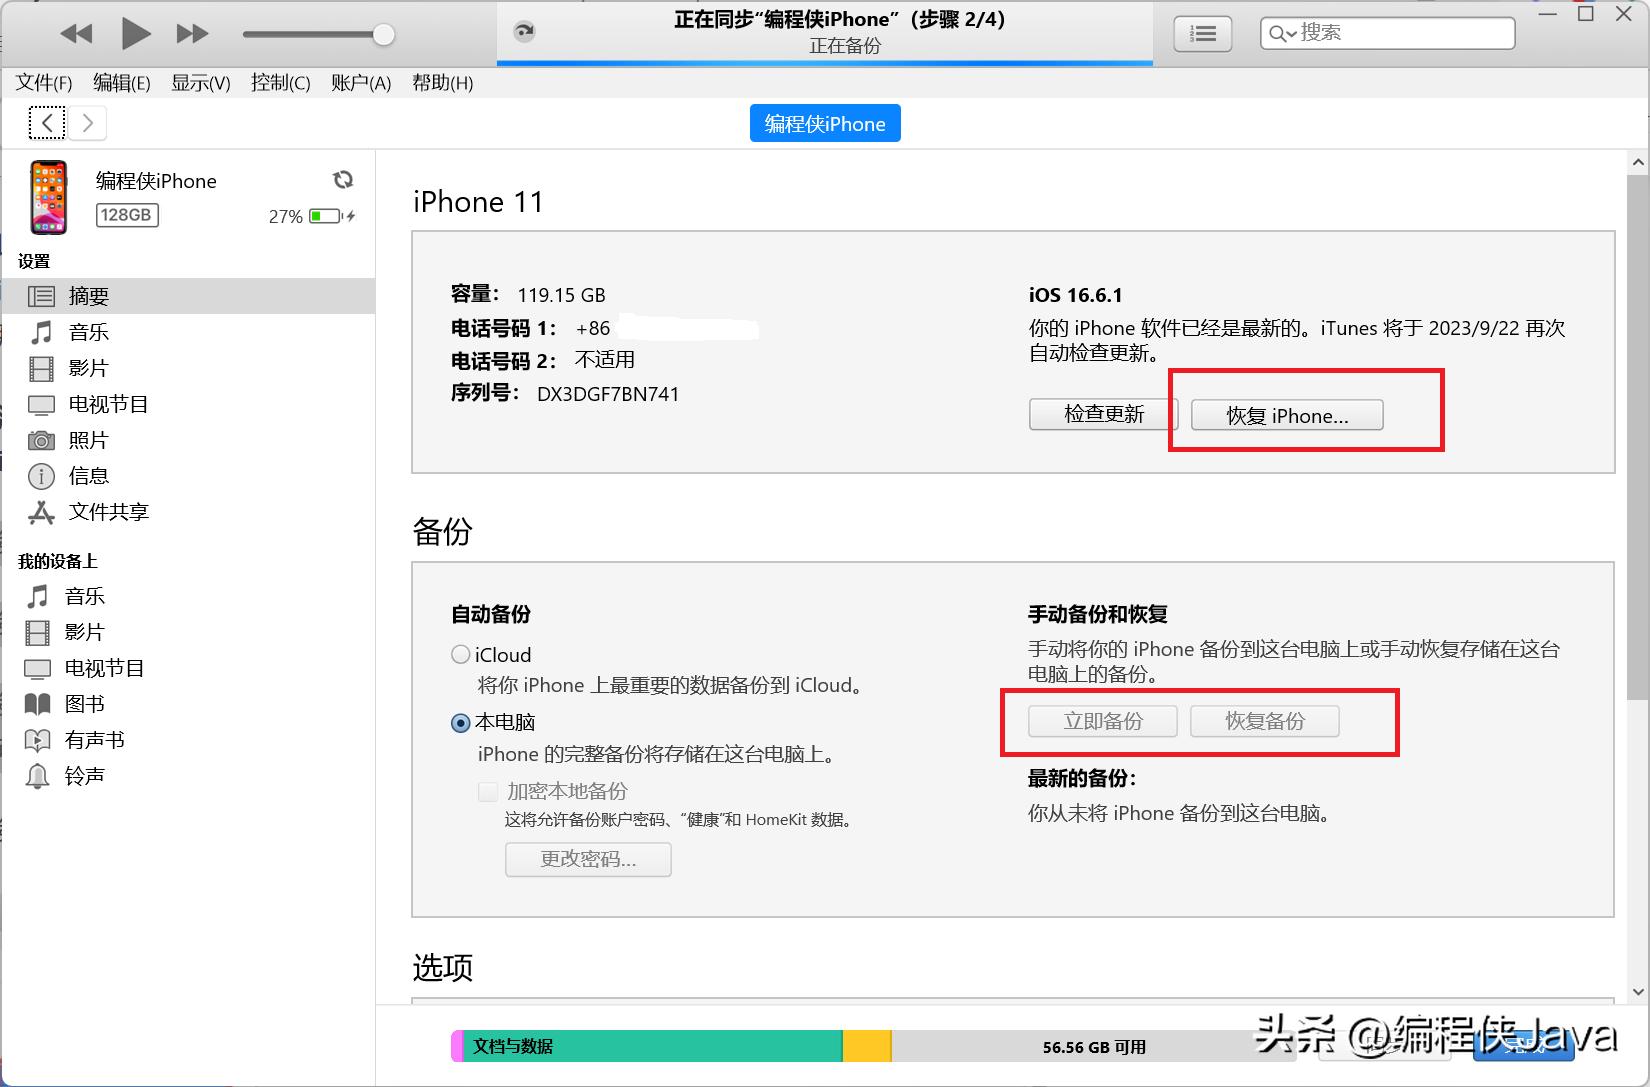Screen dimensions: 1650x1087
Task: Open the search field magnifier dropdown
Action: click(1281, 33)
